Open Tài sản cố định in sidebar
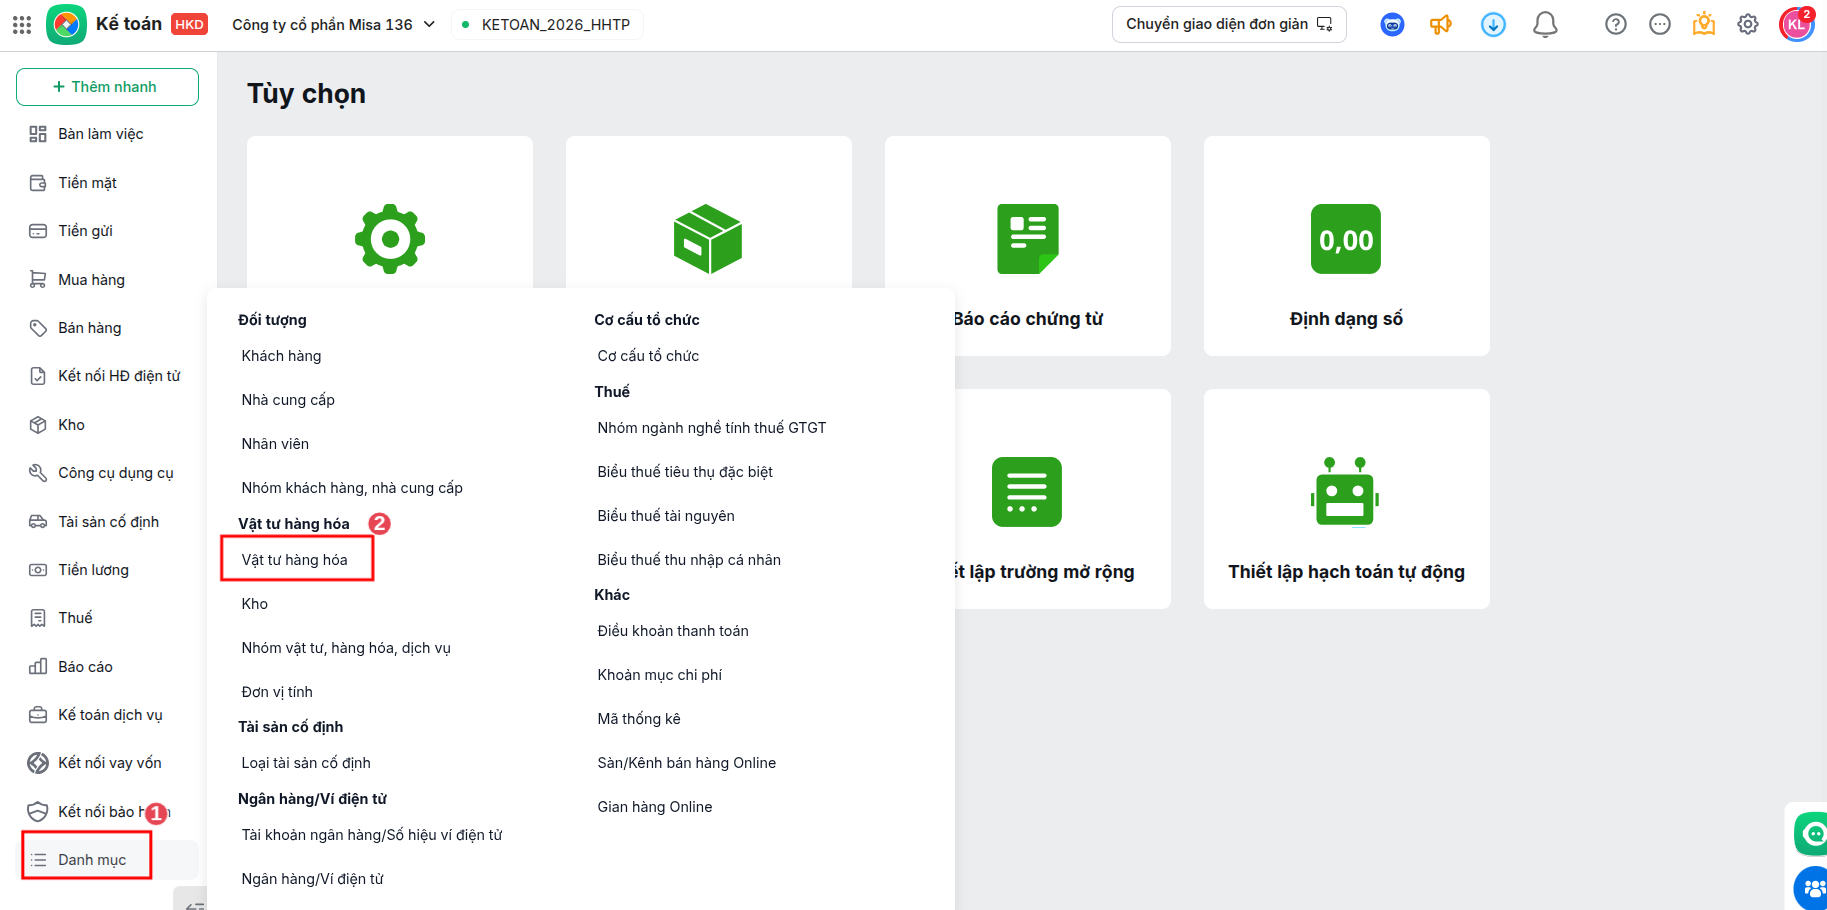The height and width of the screenshot is (910, 1827). pos(108,522)
